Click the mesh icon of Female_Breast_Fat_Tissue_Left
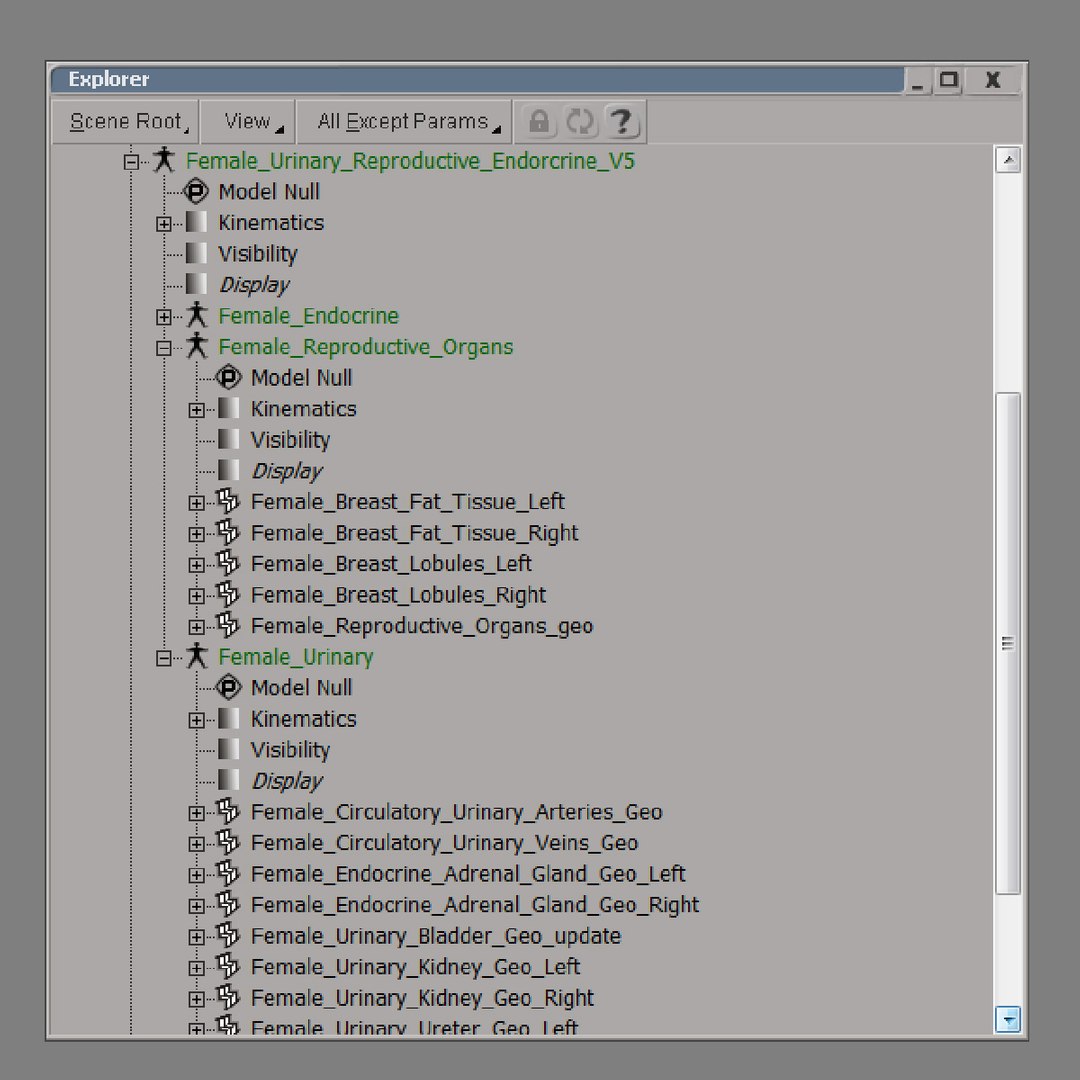This screenshot has height=1080, width=1080. point(228,501)
